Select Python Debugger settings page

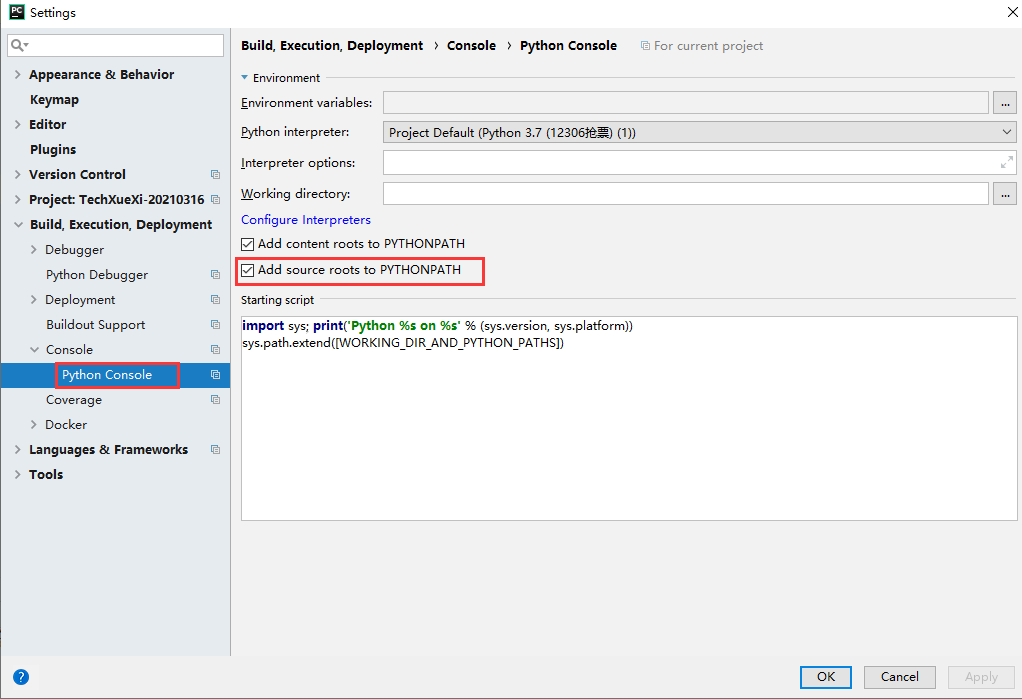97,275
